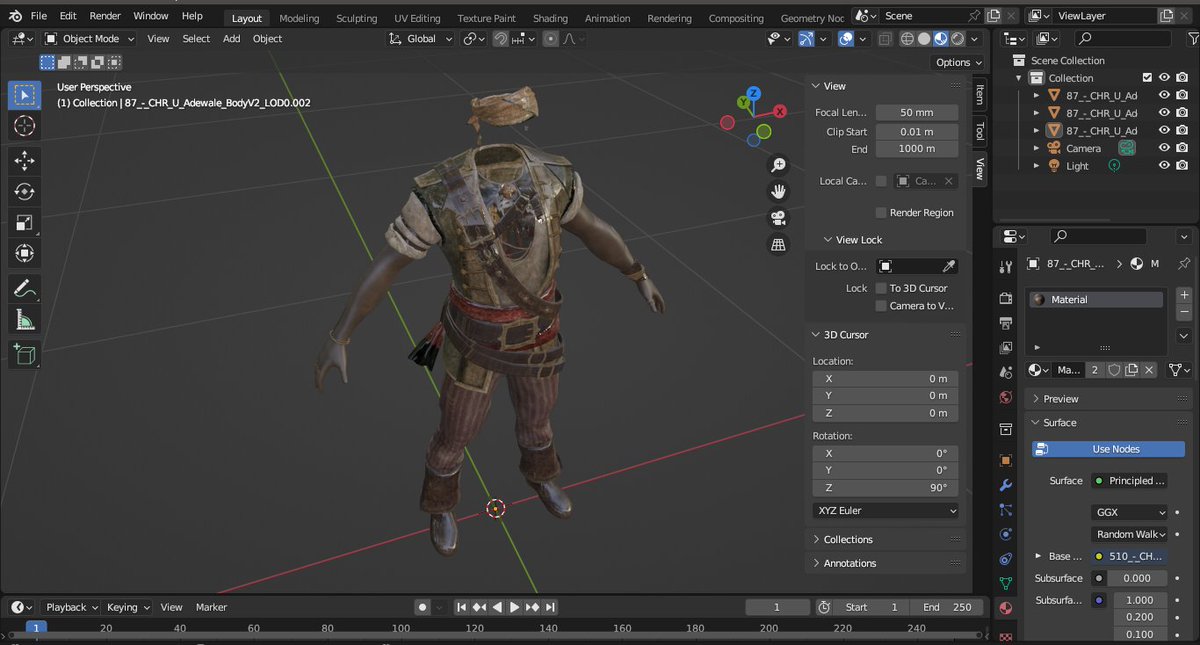Activate the Scale tool
The width and height of the screenshot is (1200, 645).
[25, 223]
